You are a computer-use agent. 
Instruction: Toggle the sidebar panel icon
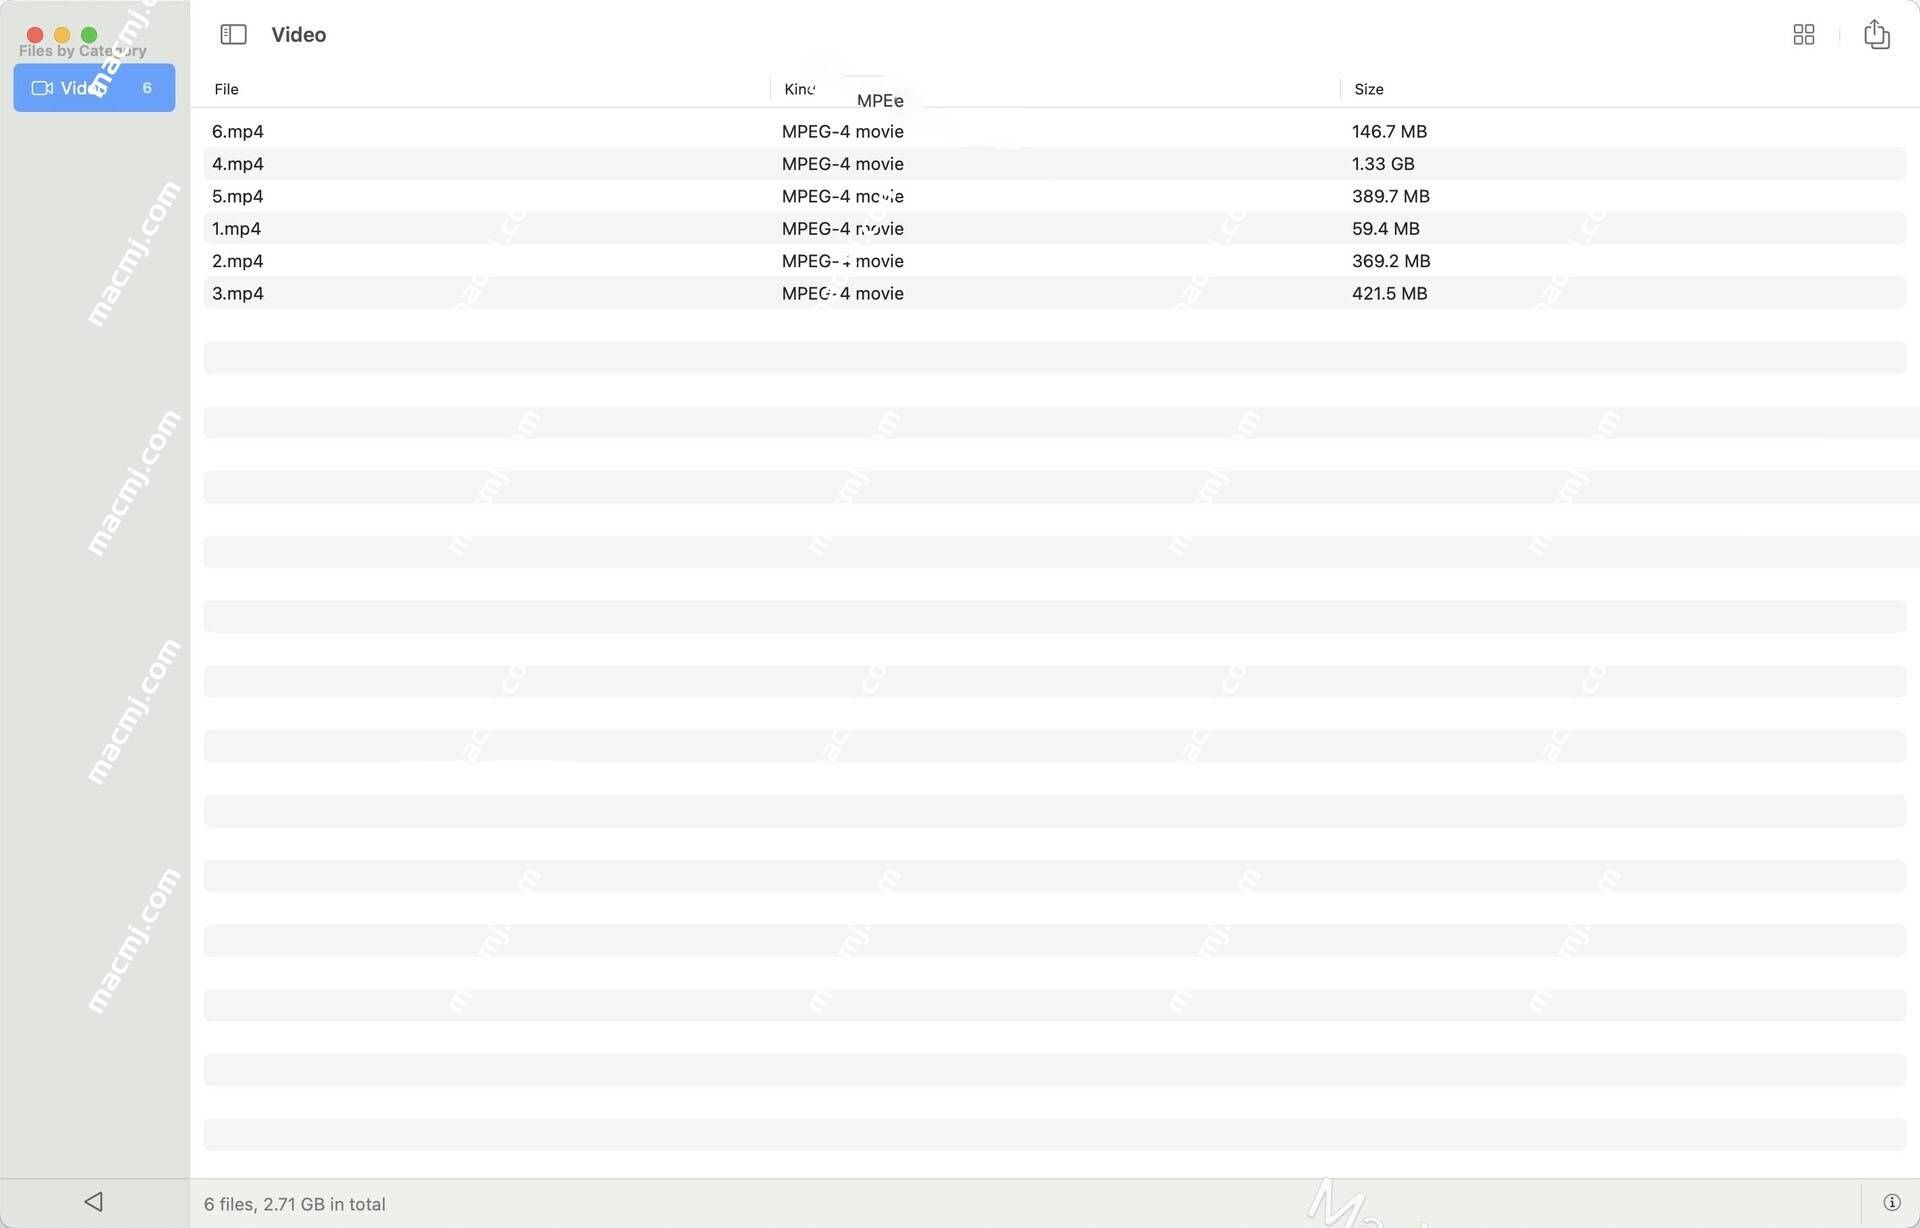click(x=233, y=34)
